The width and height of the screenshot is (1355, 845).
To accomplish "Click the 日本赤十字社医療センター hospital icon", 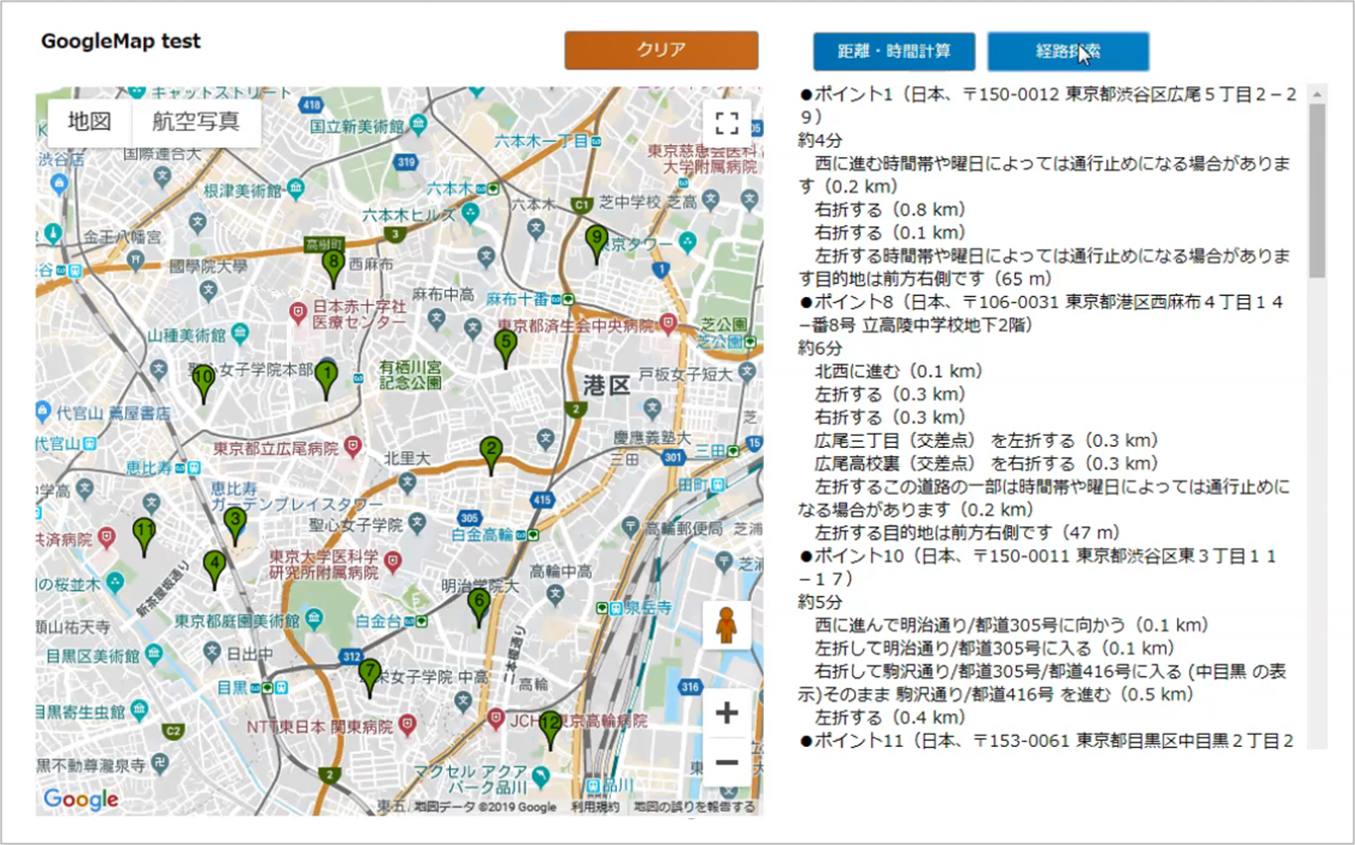I will click(x=297, y=313).
